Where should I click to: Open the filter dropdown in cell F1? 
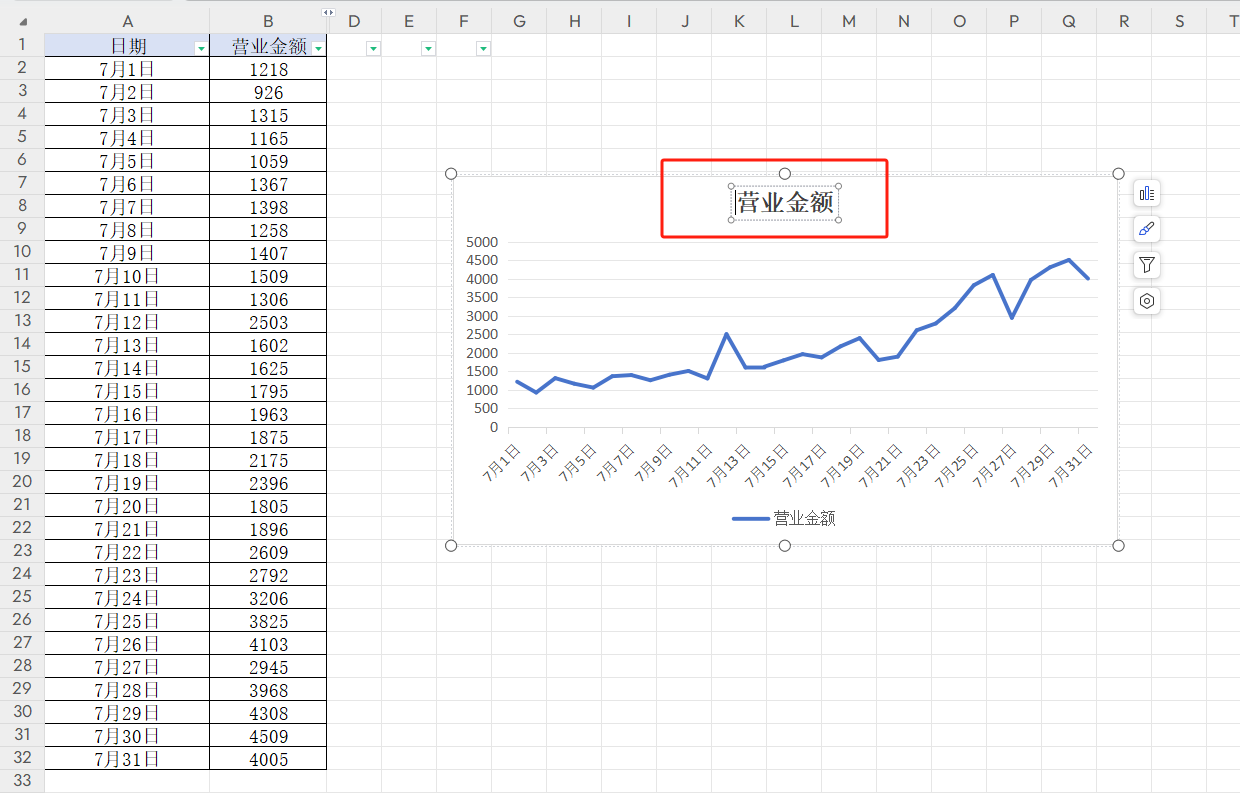pyautogui.click(x=483, y=48)
